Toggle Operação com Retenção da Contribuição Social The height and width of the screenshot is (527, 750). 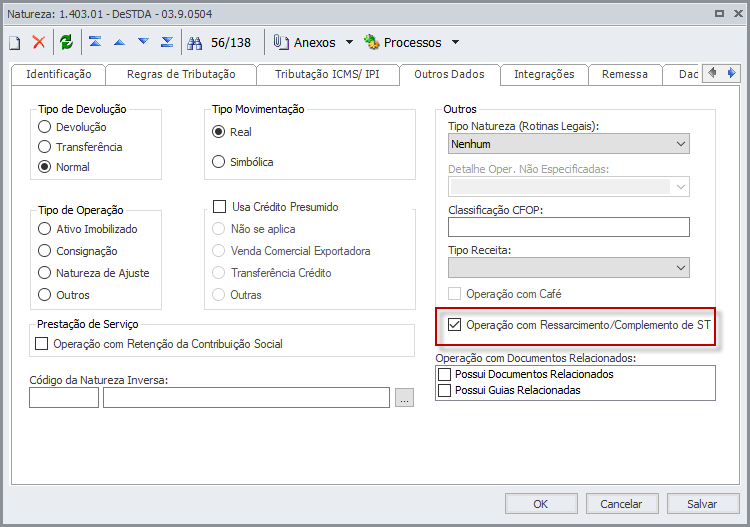pos(42,344)
